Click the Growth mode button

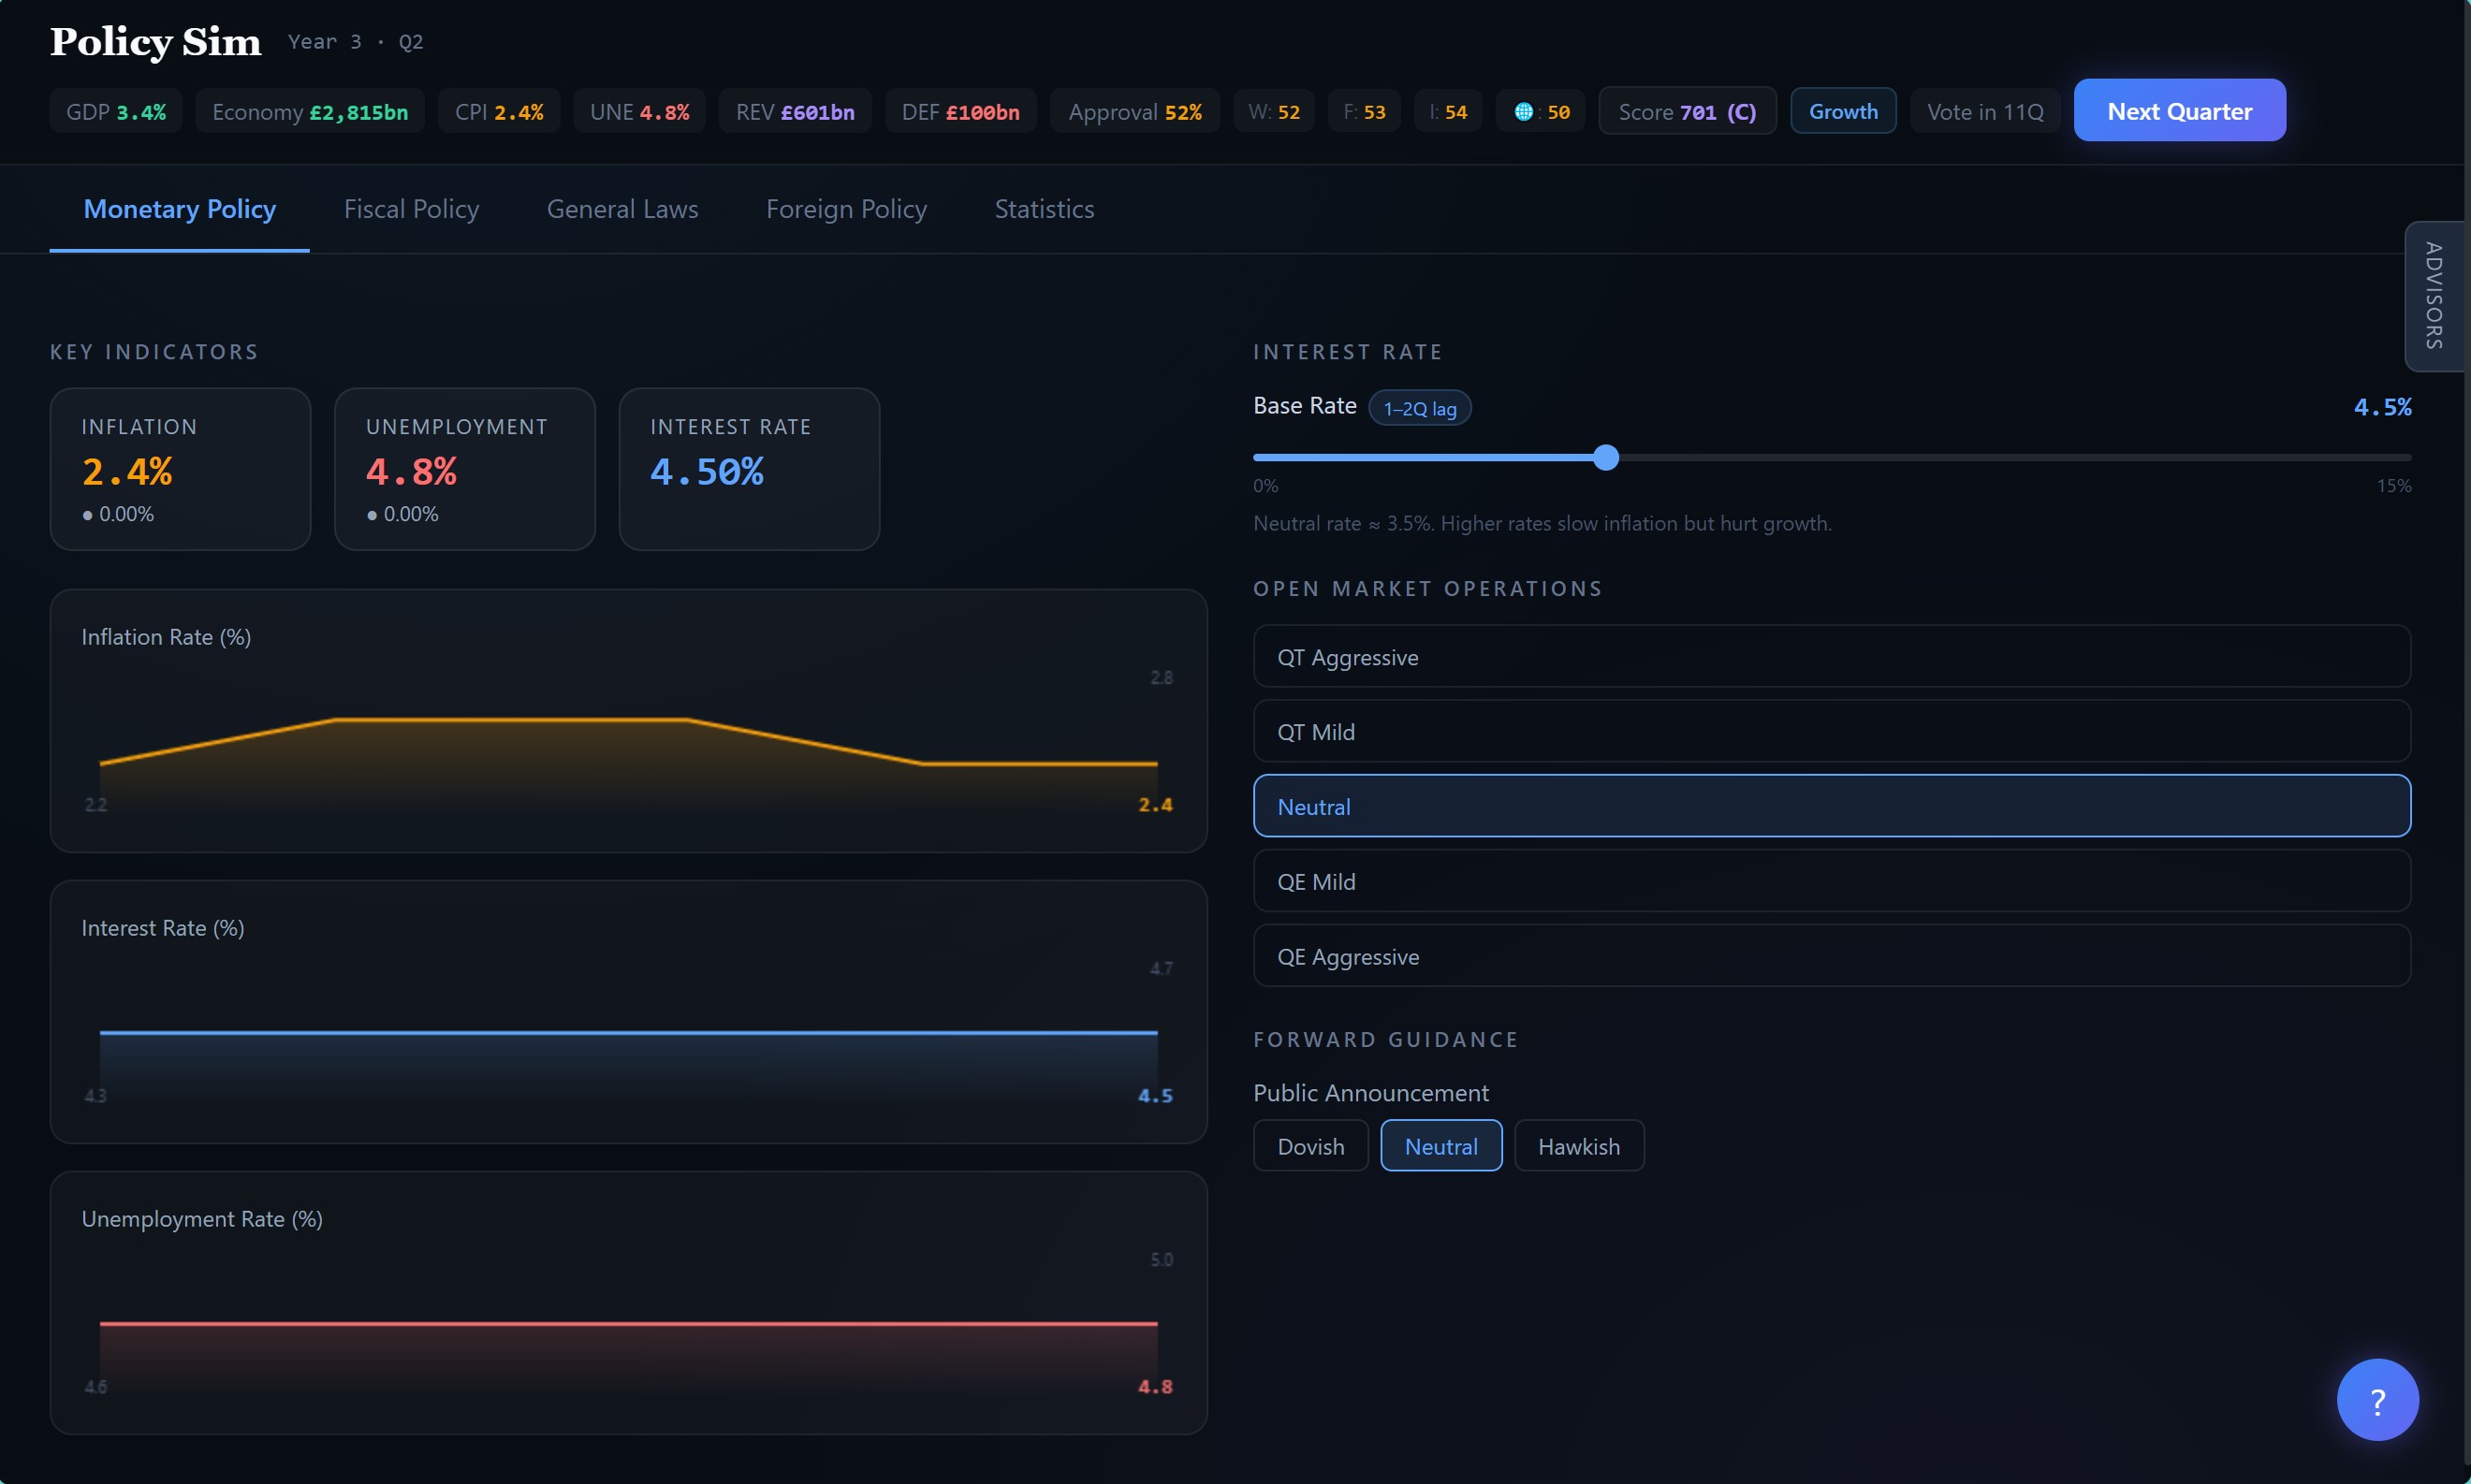[x=1842, y=111]
